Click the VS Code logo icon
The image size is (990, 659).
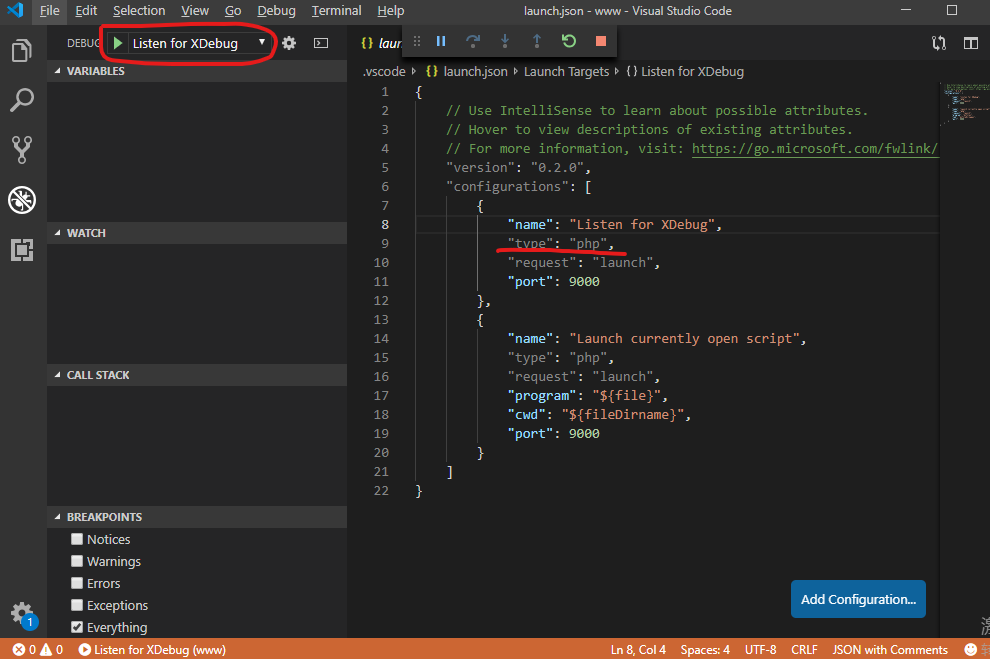tap(15, 10)
